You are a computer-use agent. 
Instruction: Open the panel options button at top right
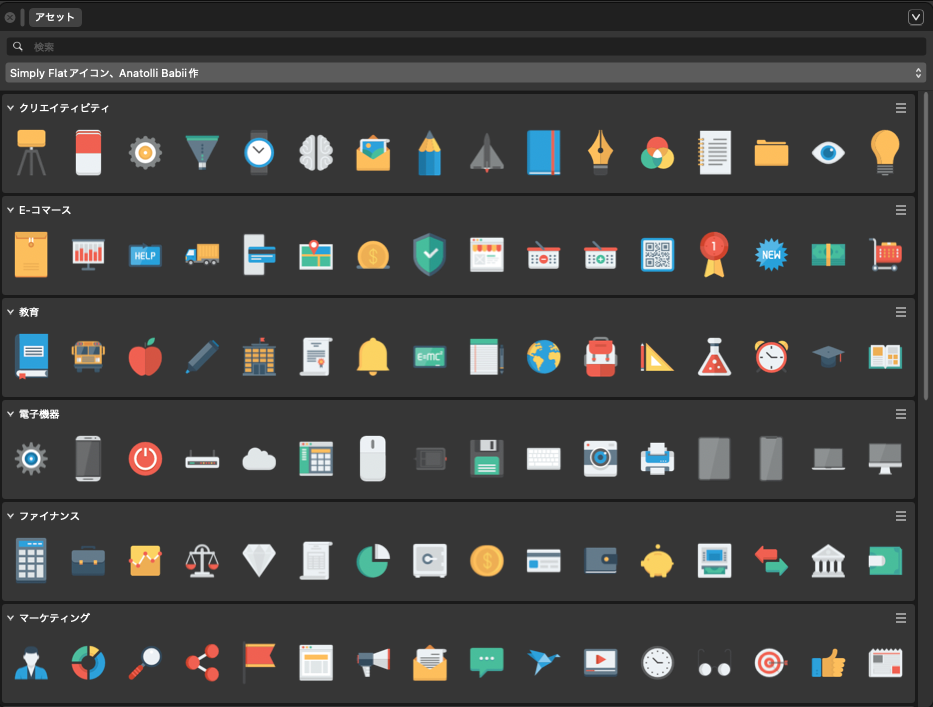click(x=915, y=17)
